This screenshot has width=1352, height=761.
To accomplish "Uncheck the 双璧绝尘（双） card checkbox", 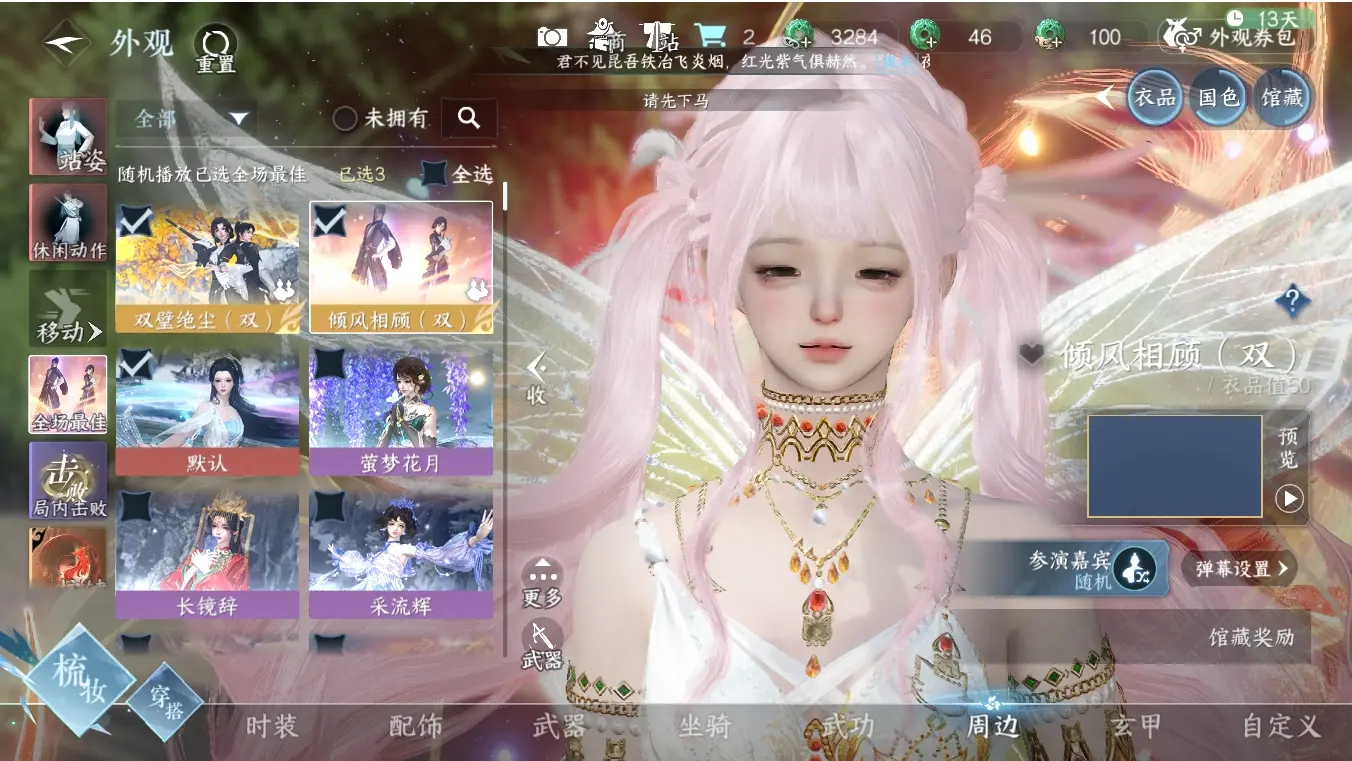I will tap(135, 221).
